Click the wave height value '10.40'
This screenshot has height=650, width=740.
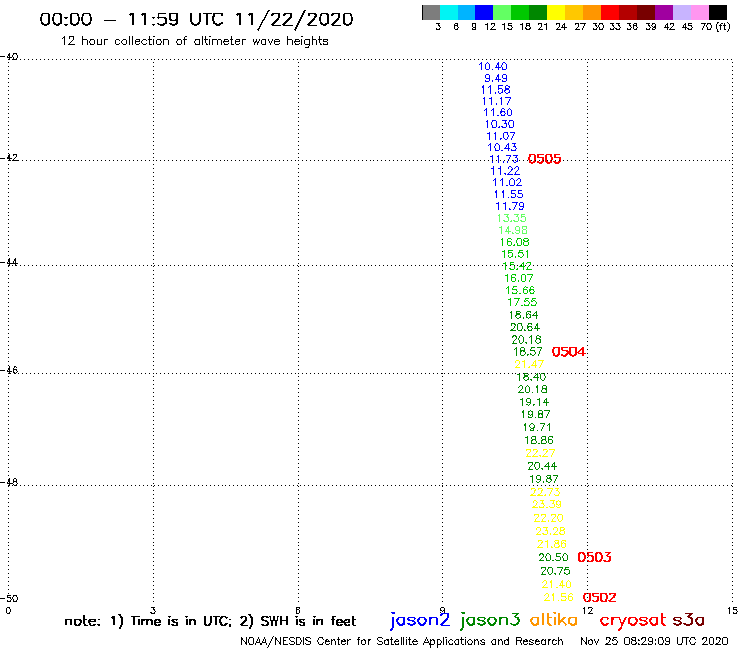pyautogui.click(x=493, y=67)
